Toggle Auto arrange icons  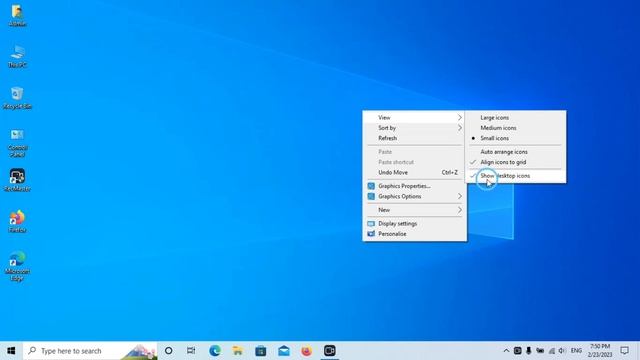click(x=515, y=152)
